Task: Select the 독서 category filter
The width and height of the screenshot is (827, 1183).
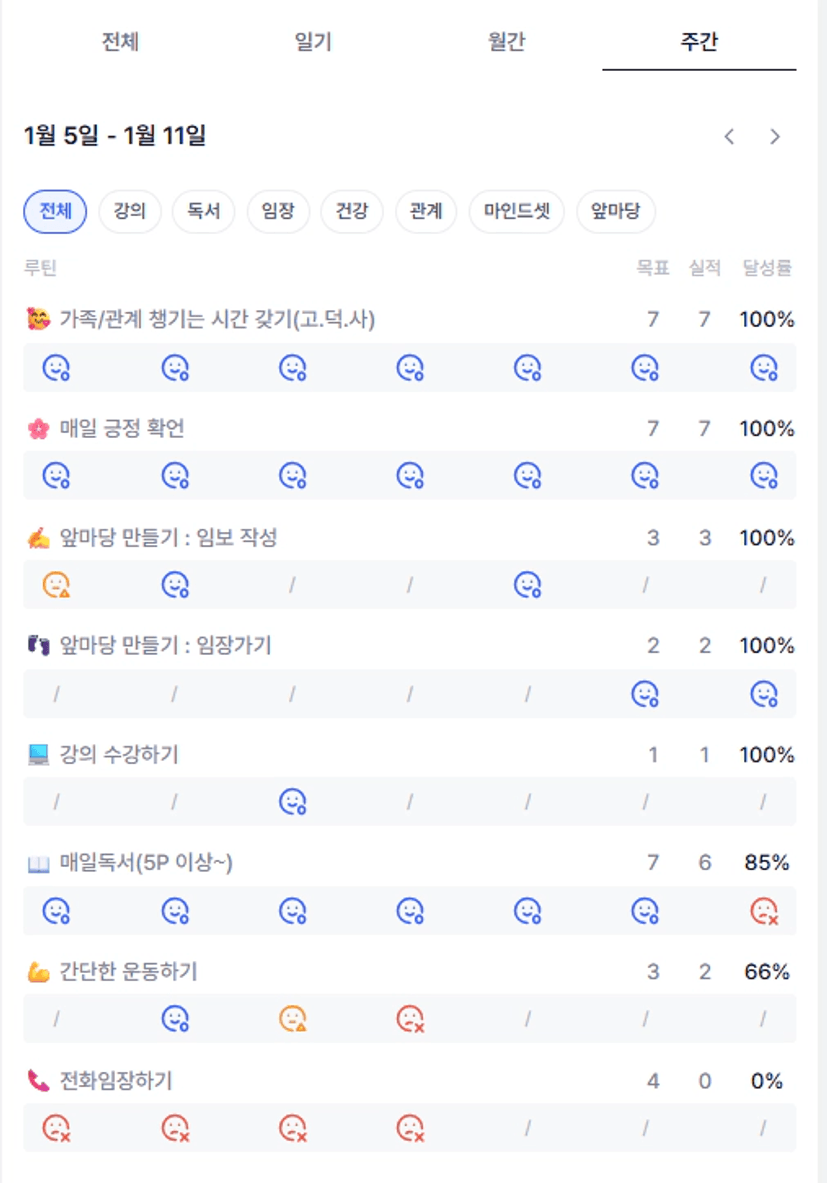Action: [203, 212]
